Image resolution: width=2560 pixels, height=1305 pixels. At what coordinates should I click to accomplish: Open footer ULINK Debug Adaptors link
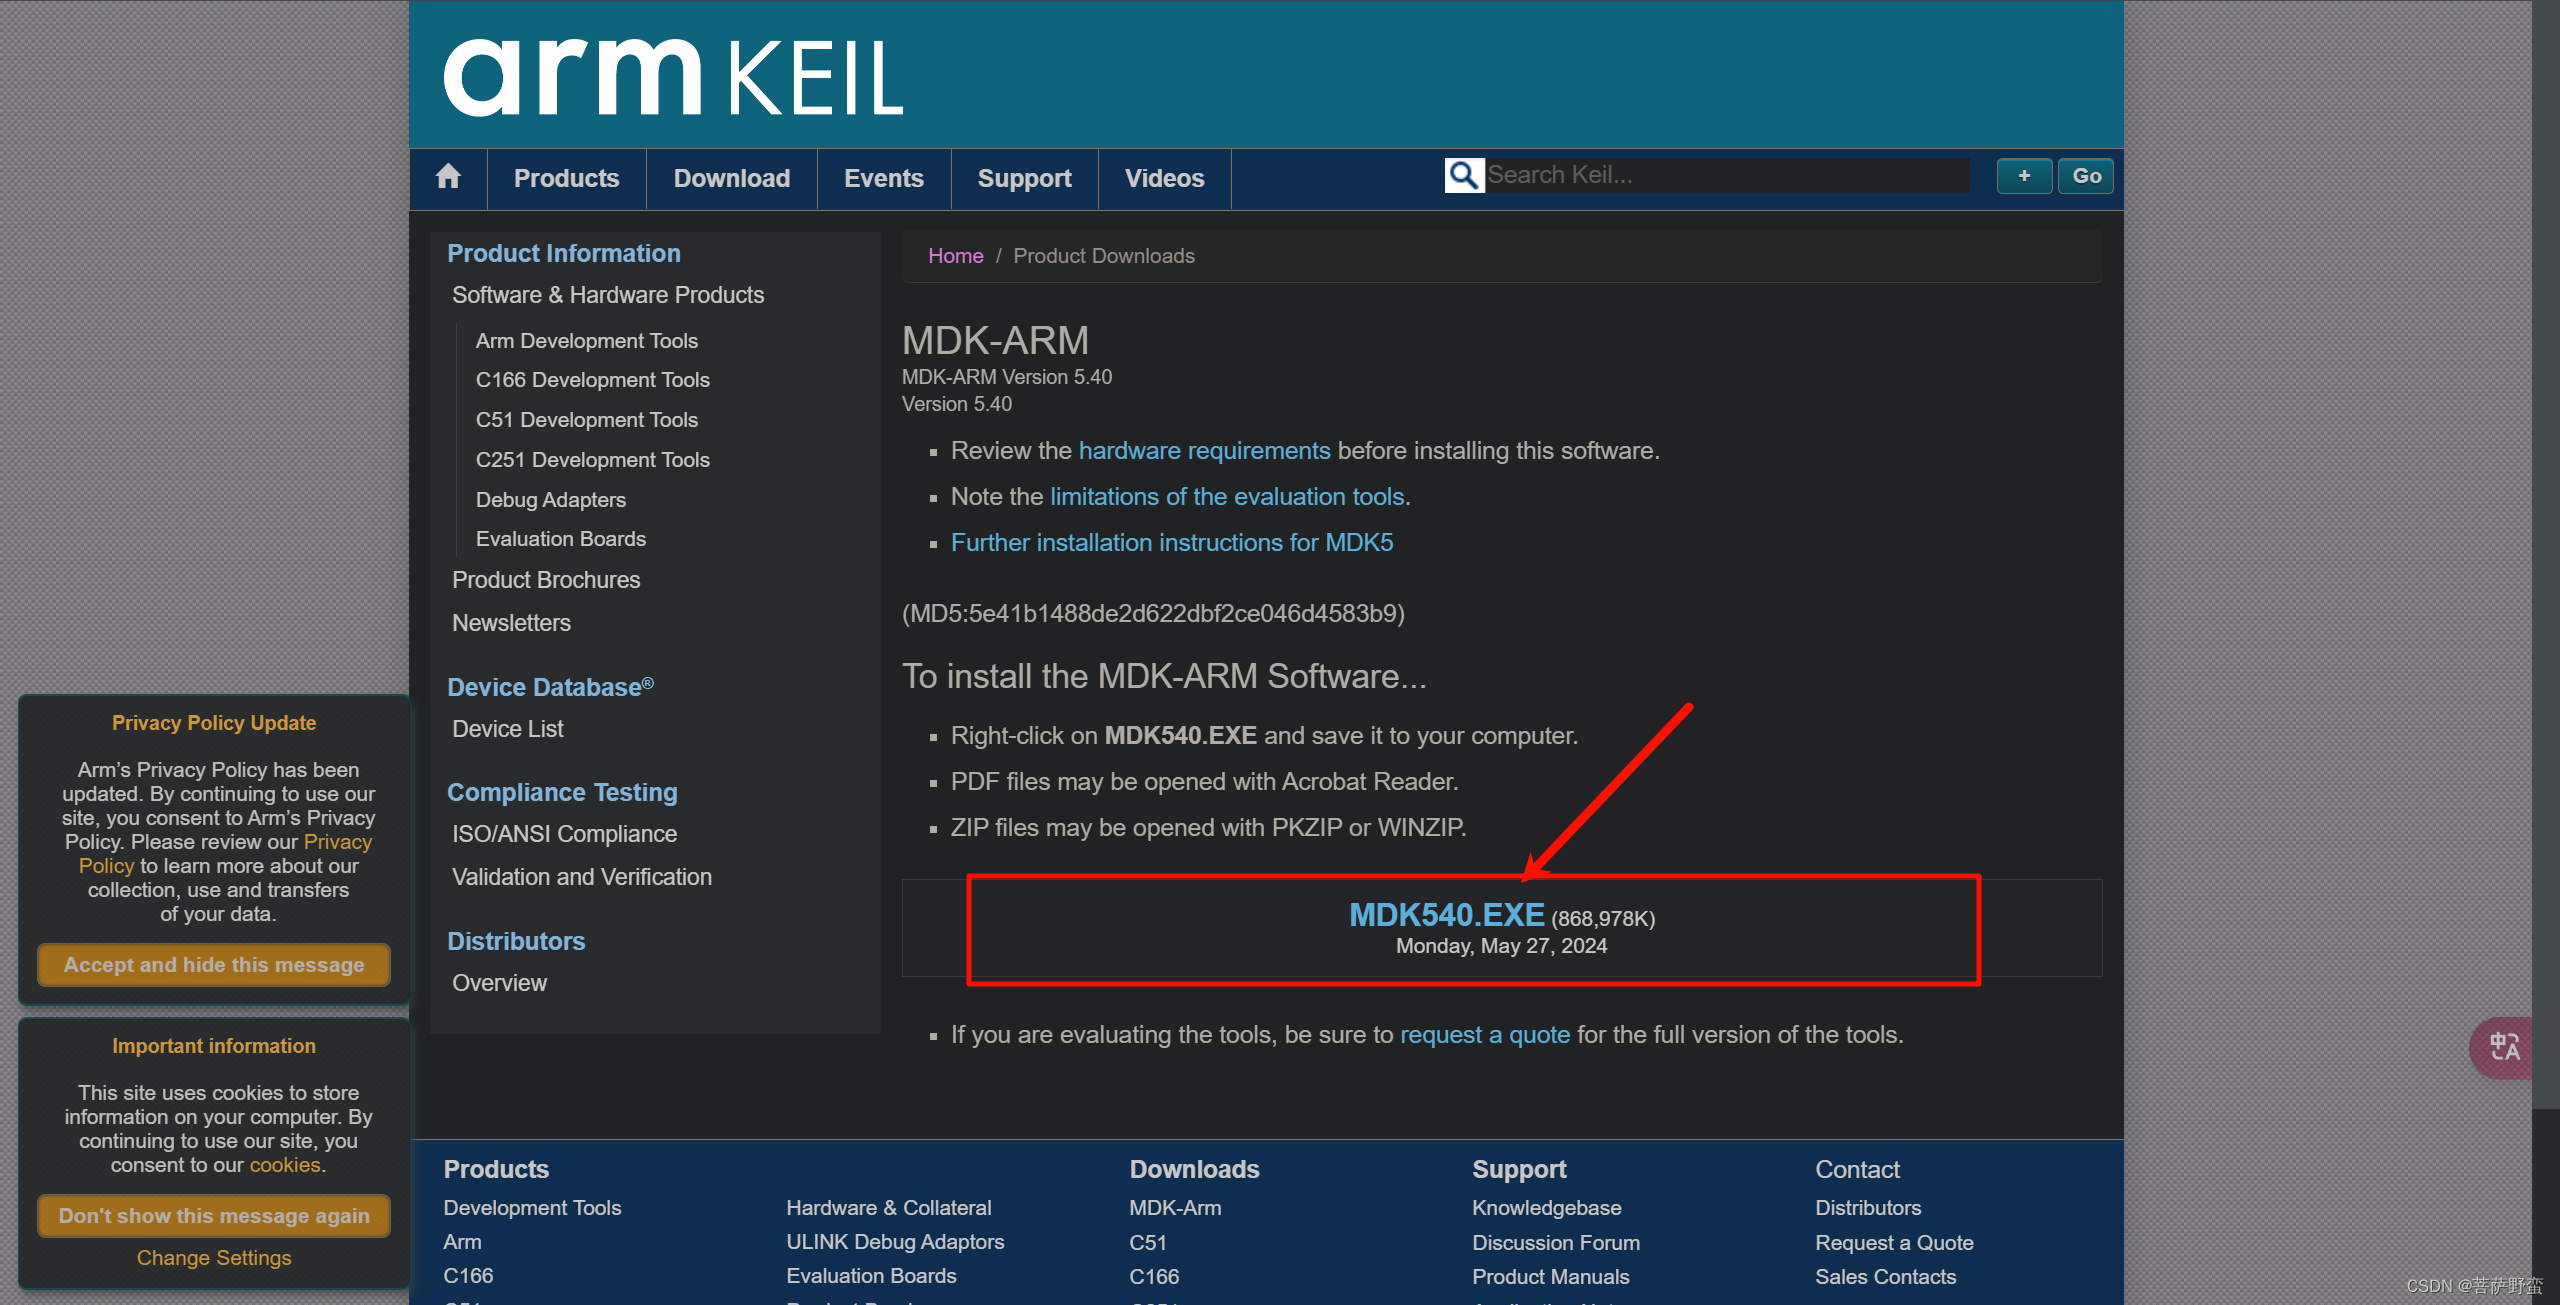coord(895,1242)
